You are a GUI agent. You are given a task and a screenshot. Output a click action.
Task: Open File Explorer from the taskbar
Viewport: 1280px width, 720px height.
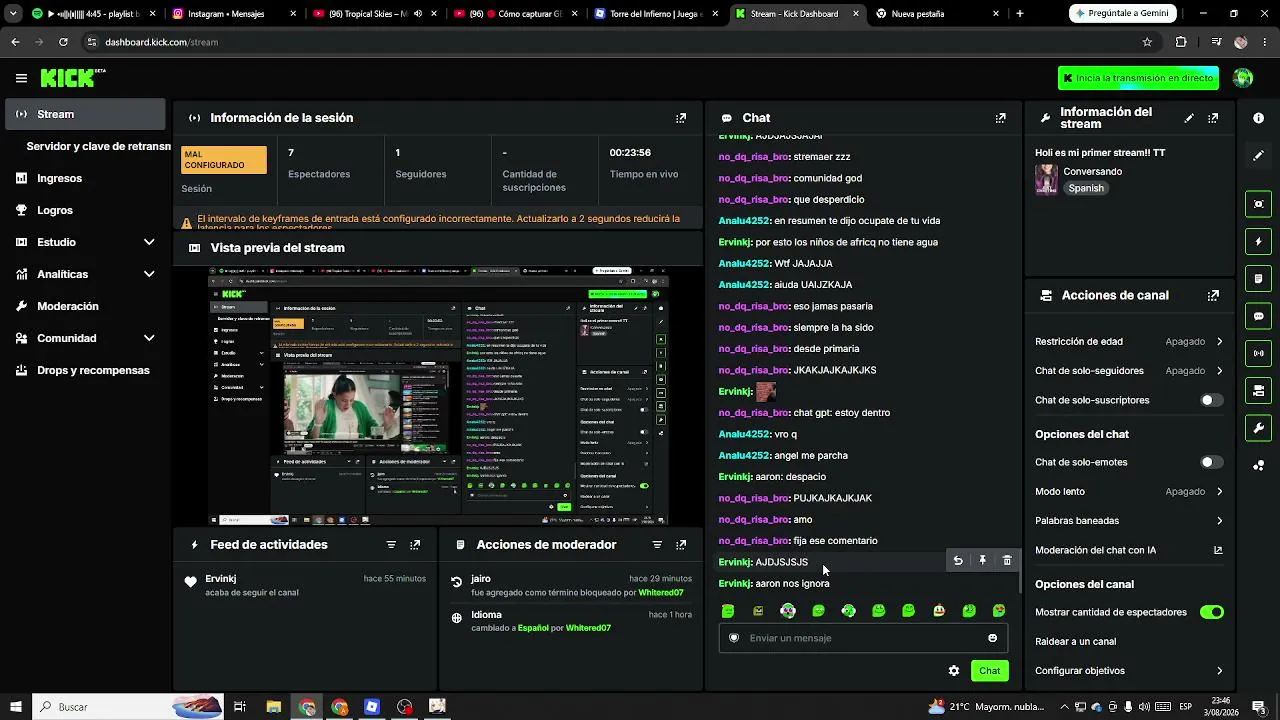click(x=273, y=707)
